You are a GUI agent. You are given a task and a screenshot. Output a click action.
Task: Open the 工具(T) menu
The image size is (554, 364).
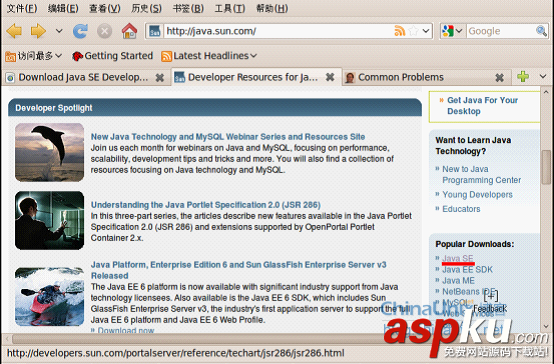(x=230, y=8)
